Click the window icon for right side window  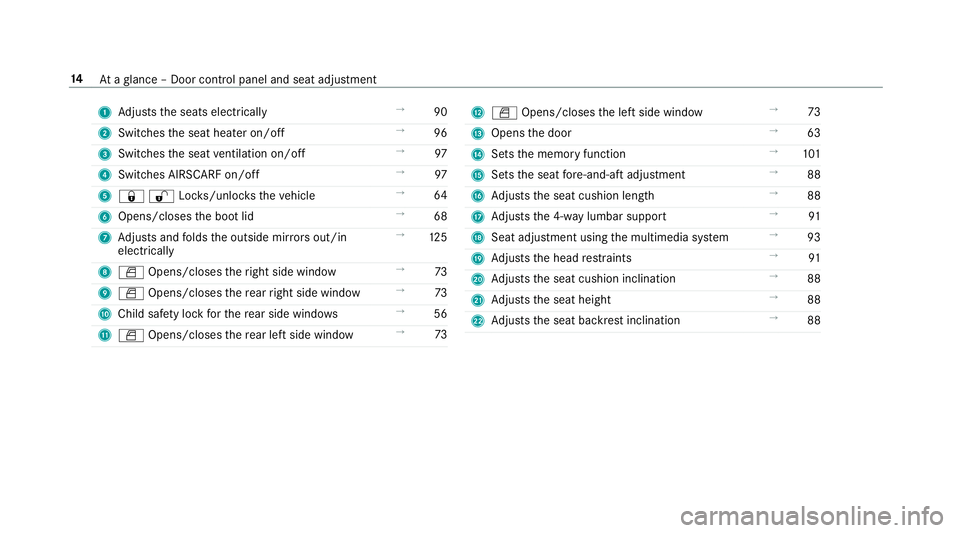coord(131,272)
